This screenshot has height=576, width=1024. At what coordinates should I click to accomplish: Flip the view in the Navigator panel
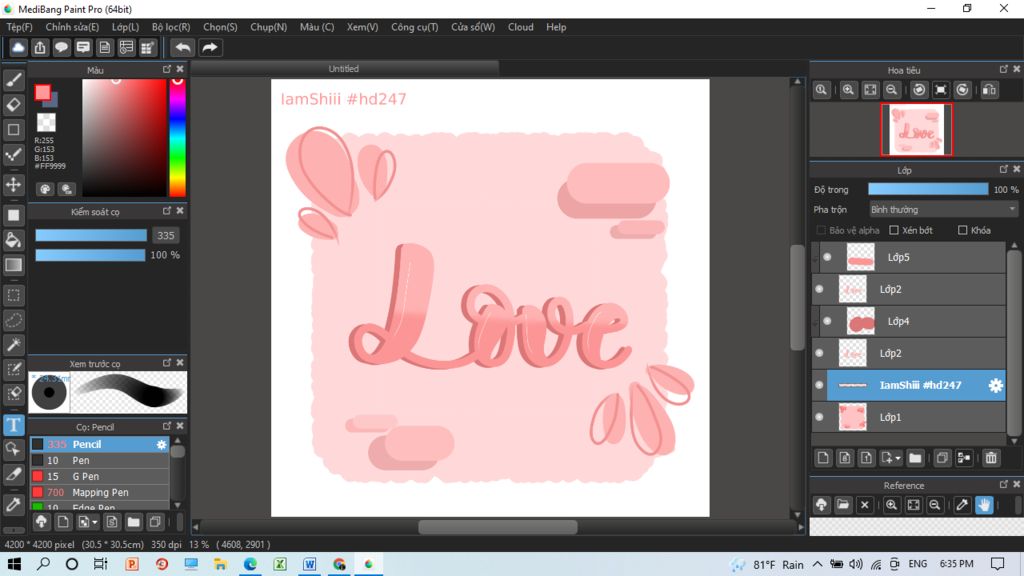(989, 90)
